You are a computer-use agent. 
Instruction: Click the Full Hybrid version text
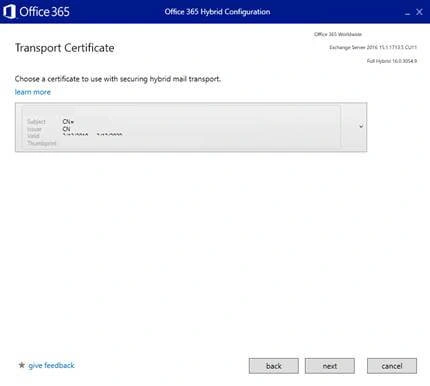point(392,61)
